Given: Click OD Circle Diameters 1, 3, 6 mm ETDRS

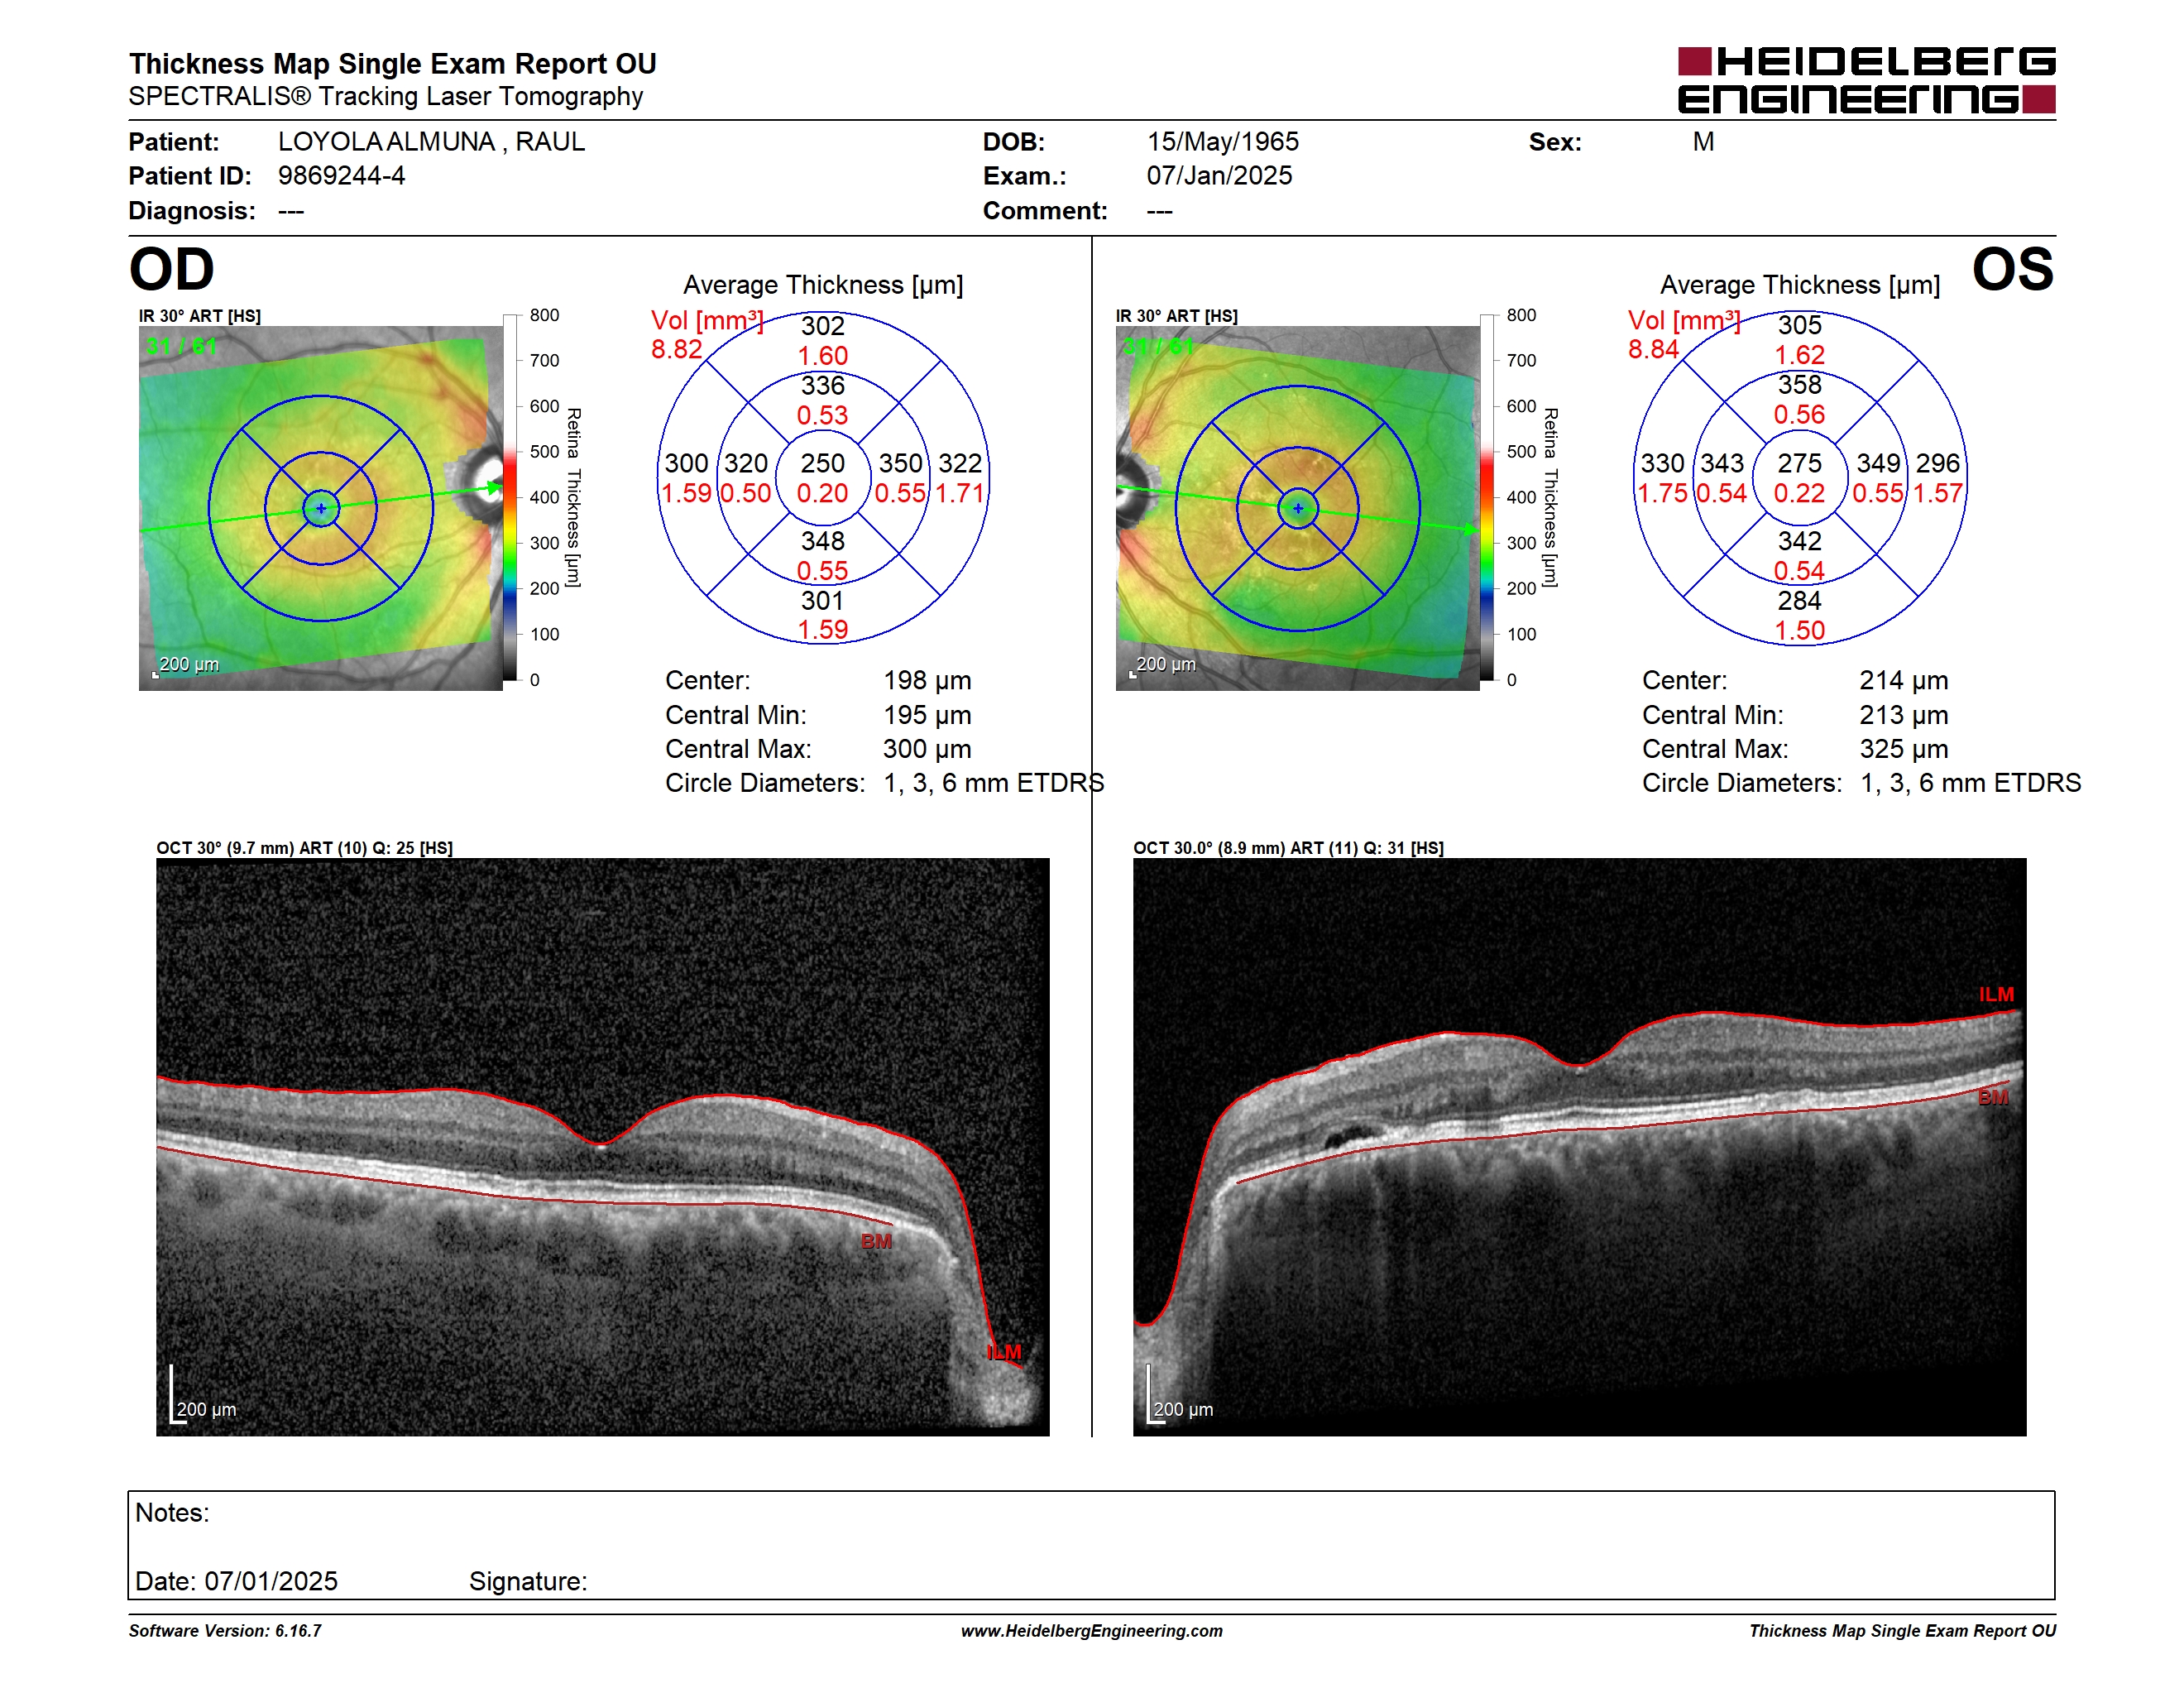Looking at the screenshot, I should tap(884, 783).
